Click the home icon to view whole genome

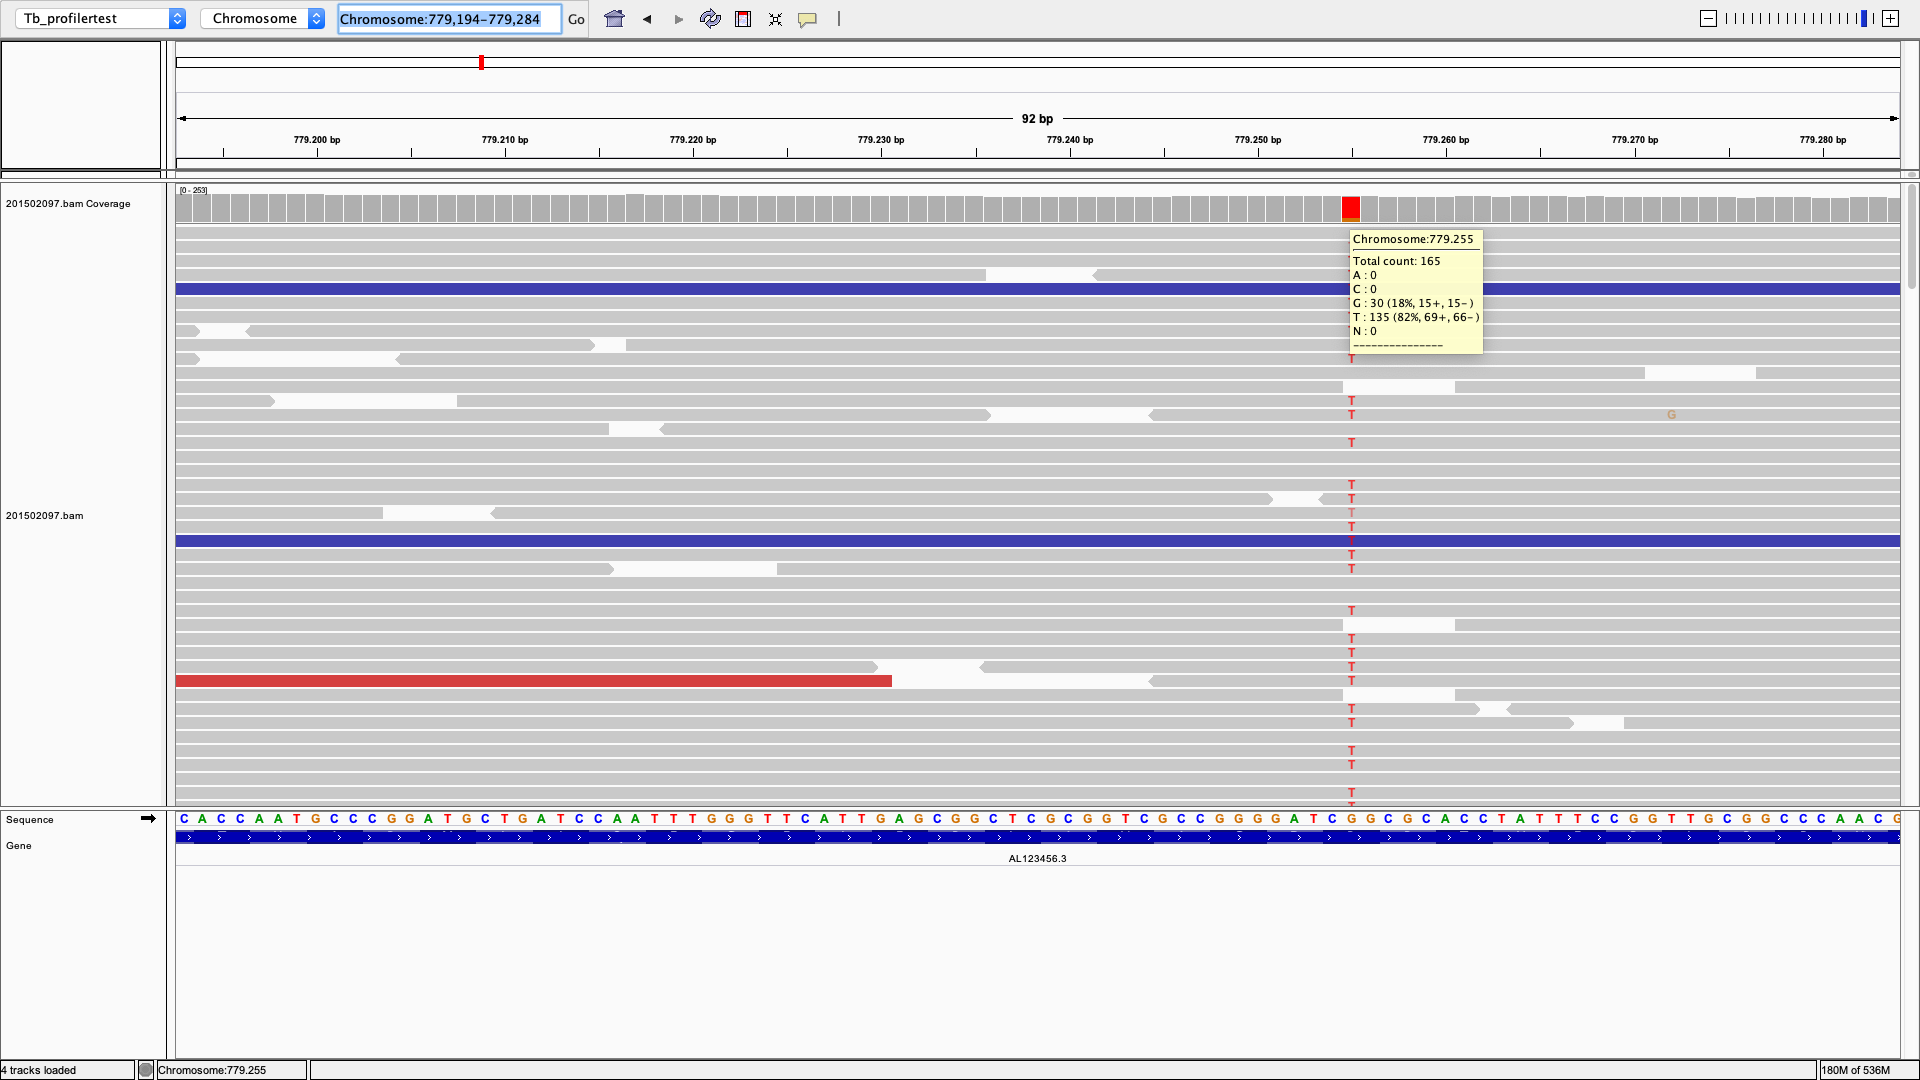(614, 19)
